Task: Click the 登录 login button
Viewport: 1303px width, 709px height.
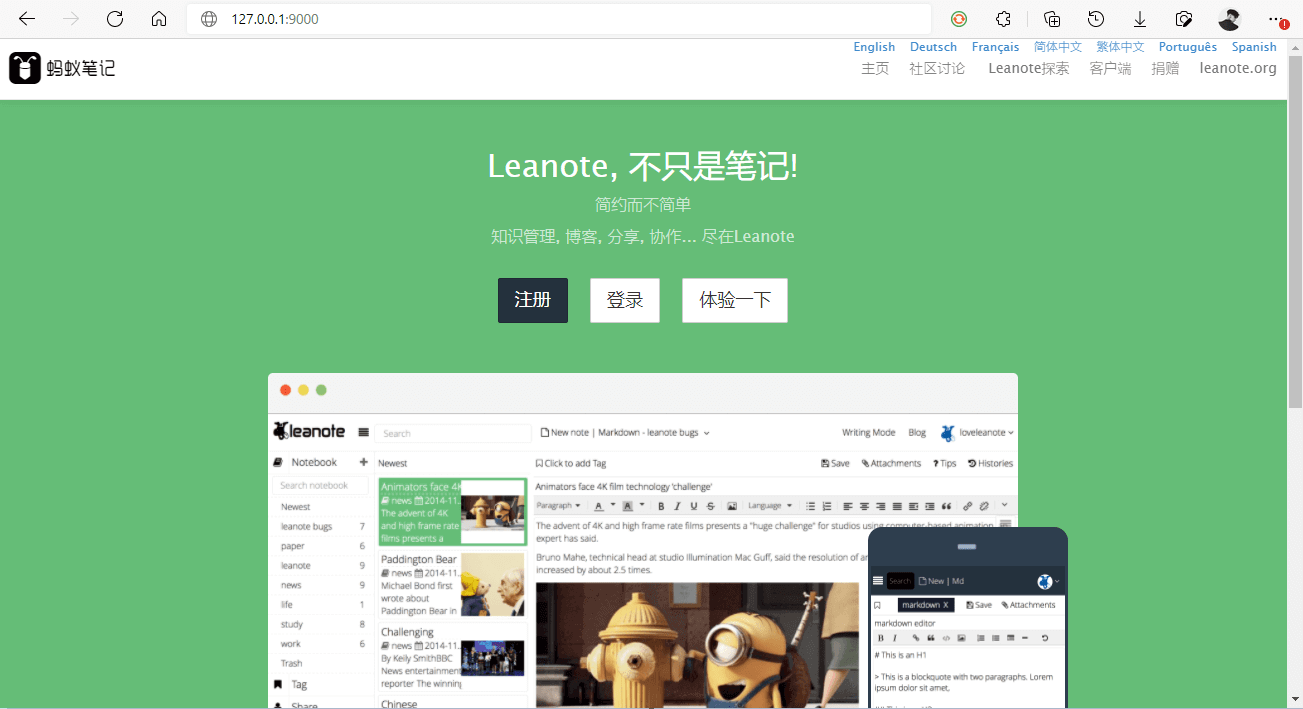Action: tap(624, 300)
